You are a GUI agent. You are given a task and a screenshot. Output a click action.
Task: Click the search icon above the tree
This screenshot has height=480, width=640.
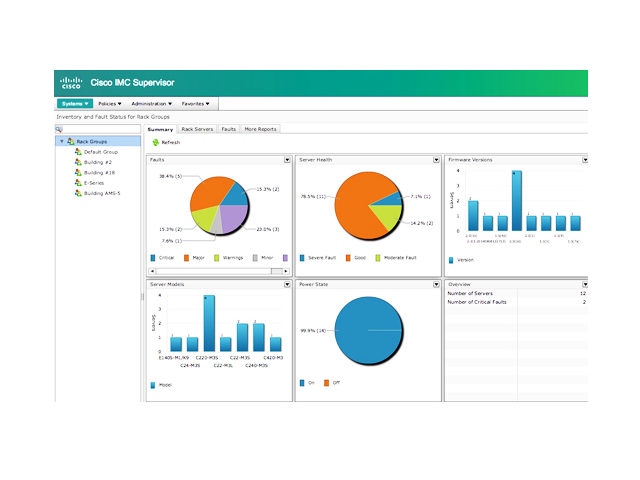click(59, 129)
